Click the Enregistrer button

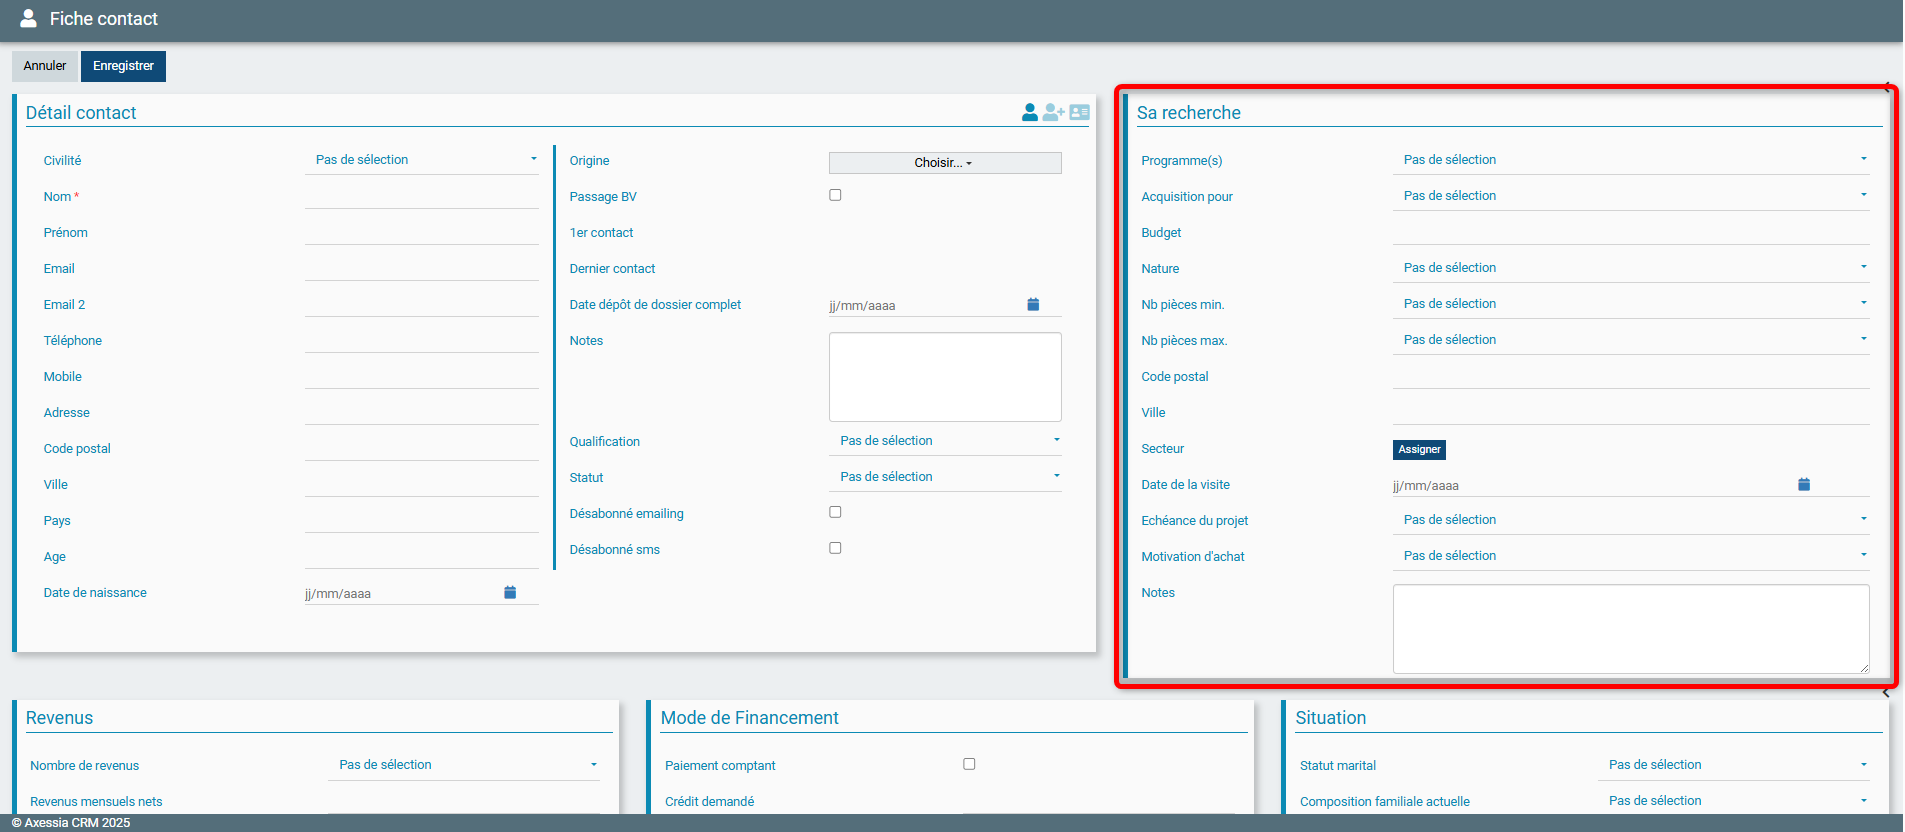point(123,66)
